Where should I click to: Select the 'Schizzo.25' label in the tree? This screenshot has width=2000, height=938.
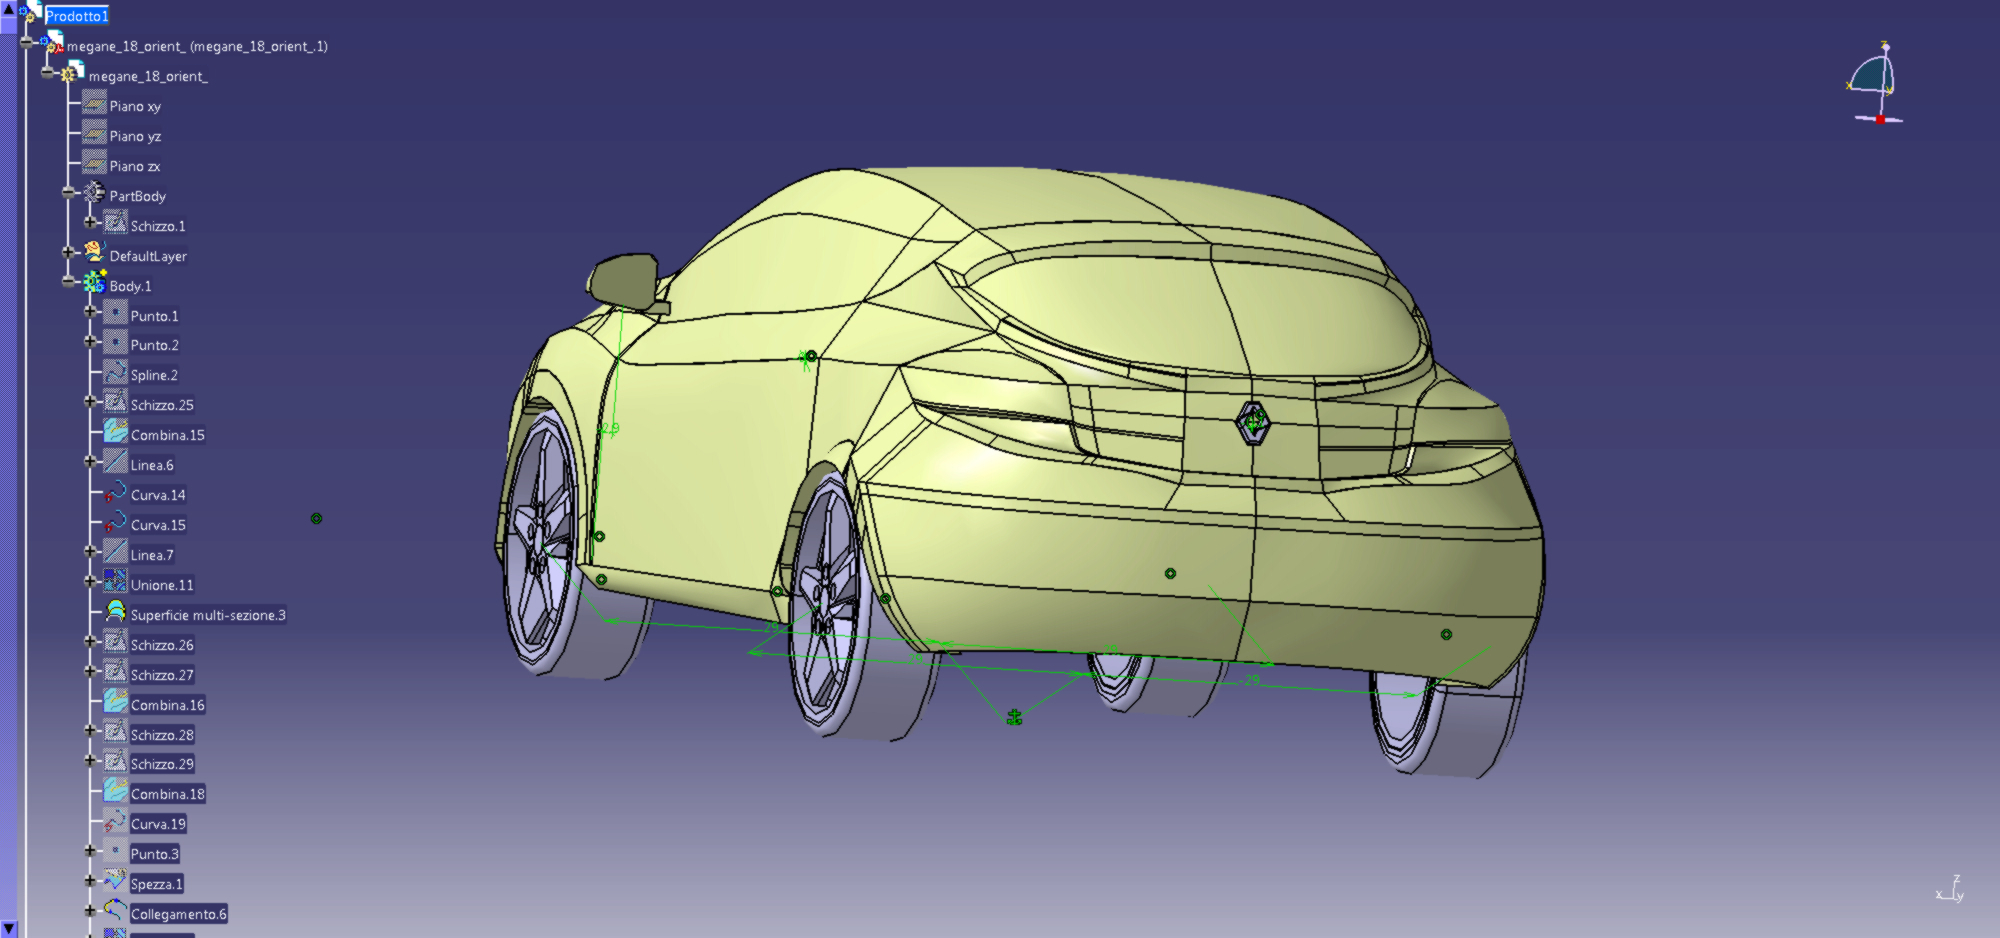click(162, 405)
